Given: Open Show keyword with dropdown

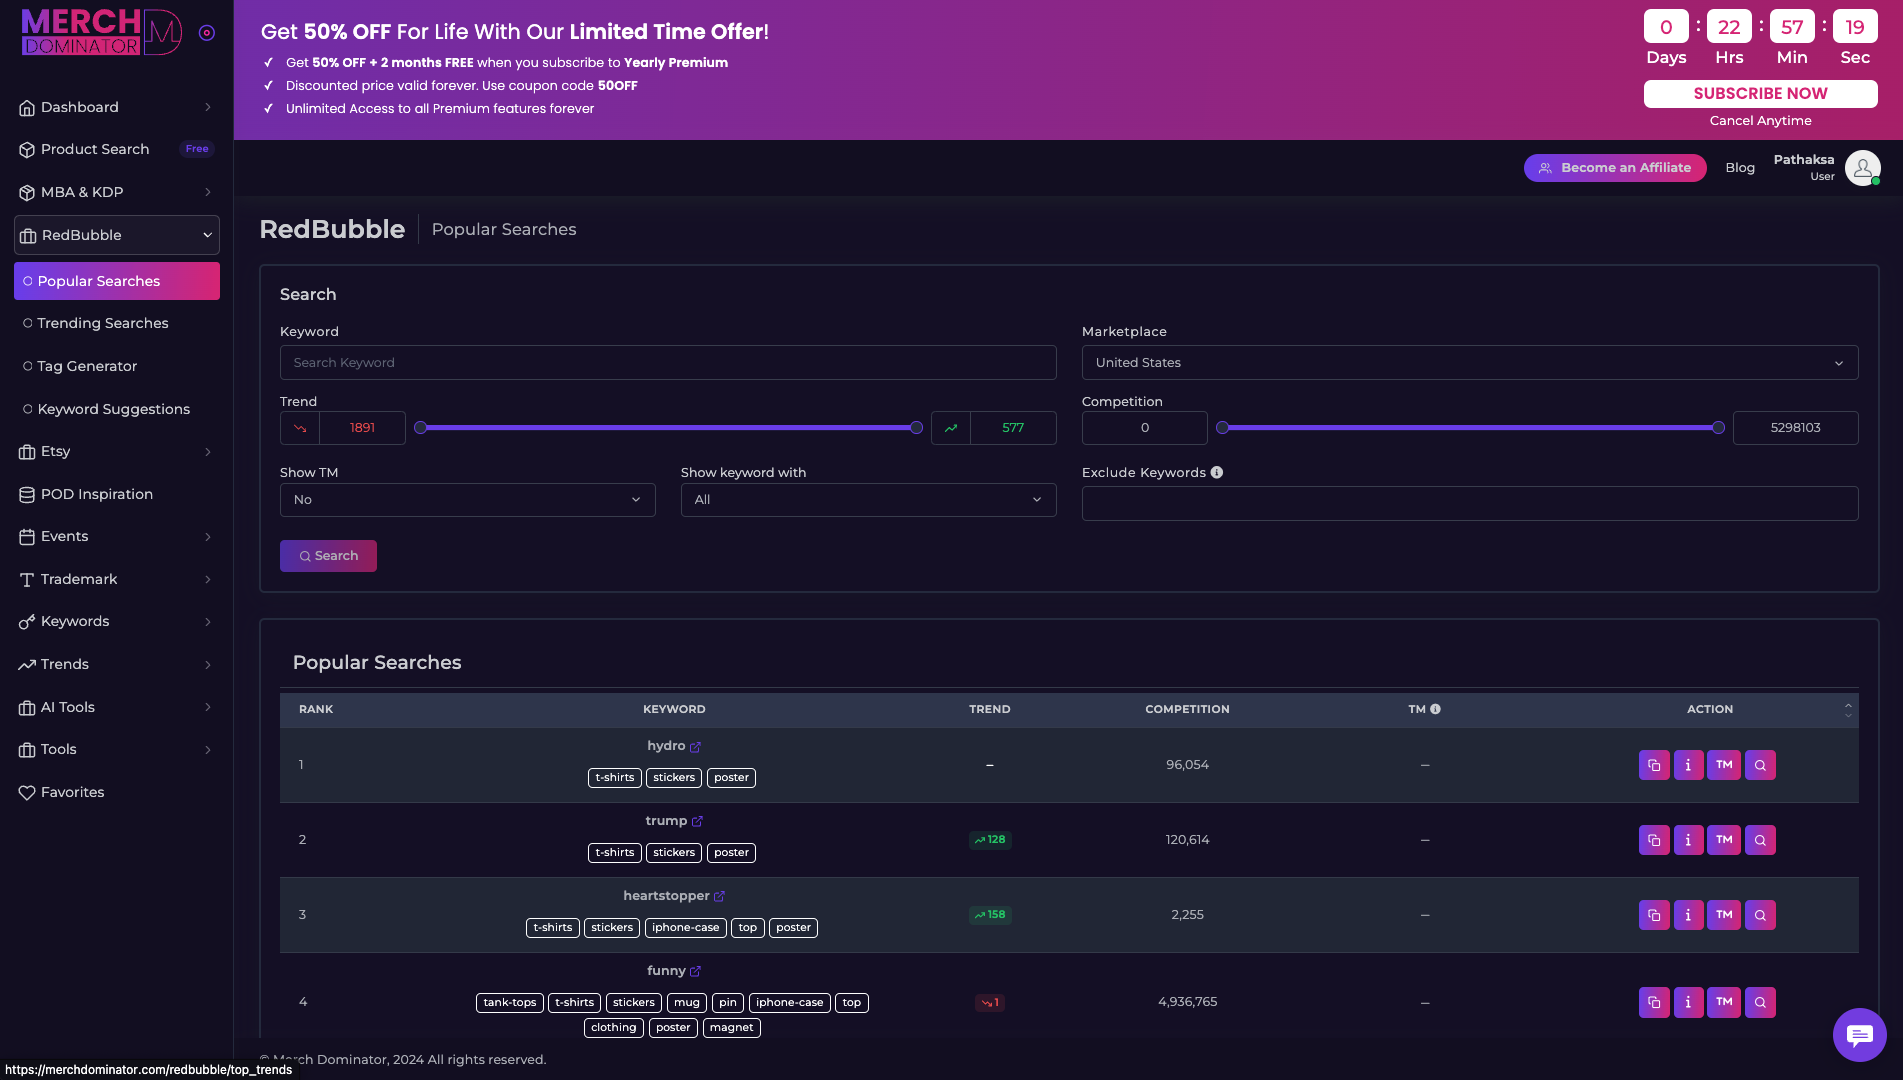Looking at the screenshot, I should click(868, 500).
